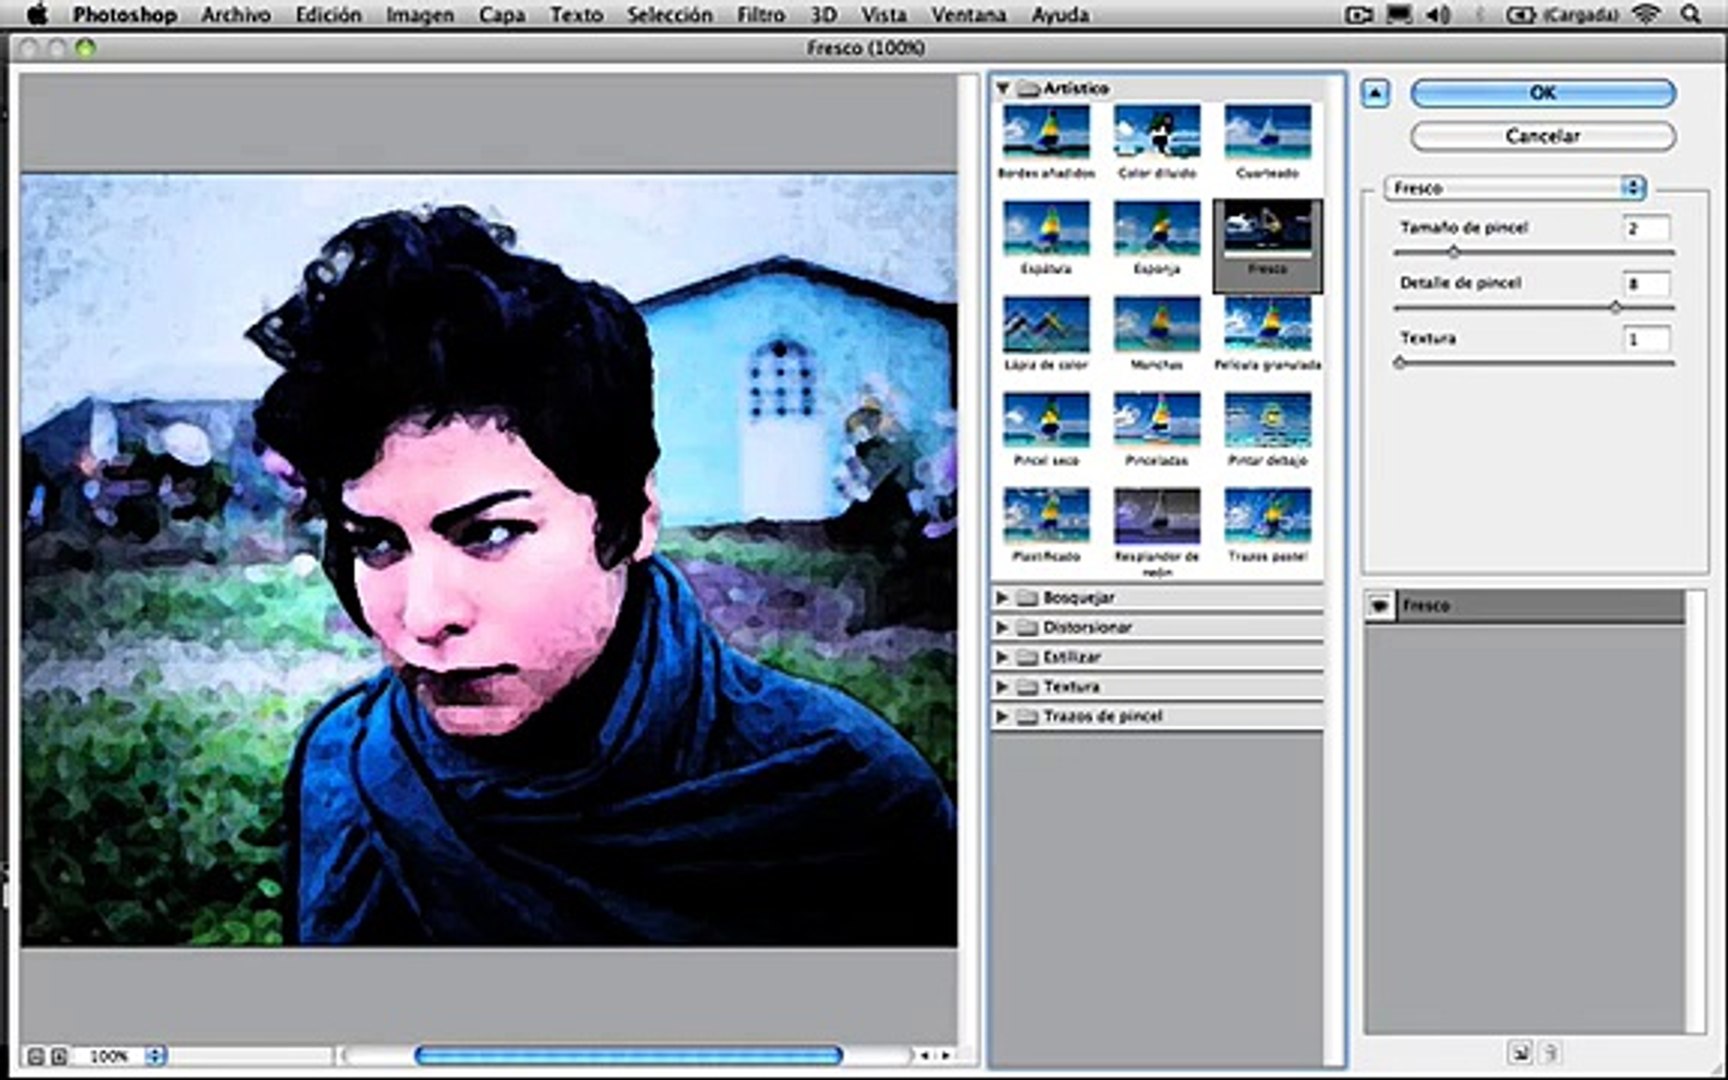Select the Bordes añadidos filter thumbnail
Image resolution: width=1728 pixels, height=1080 pixels.
pyautogui.click(x=1046, y=132)
